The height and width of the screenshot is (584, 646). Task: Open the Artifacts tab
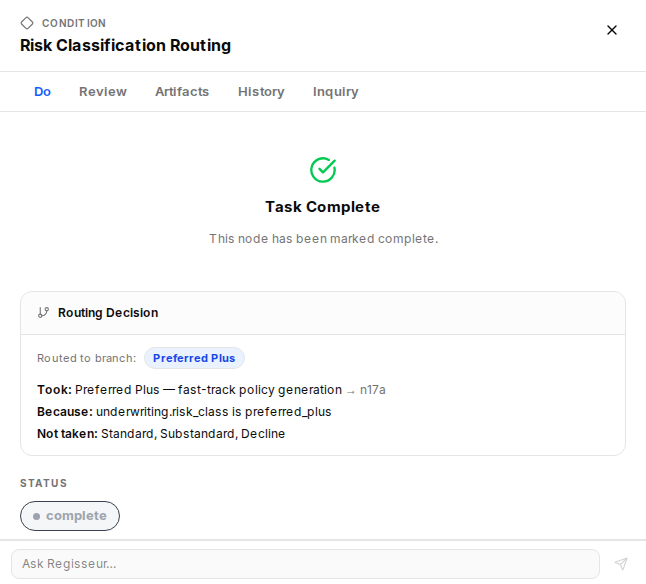click(x=182, y=91)
